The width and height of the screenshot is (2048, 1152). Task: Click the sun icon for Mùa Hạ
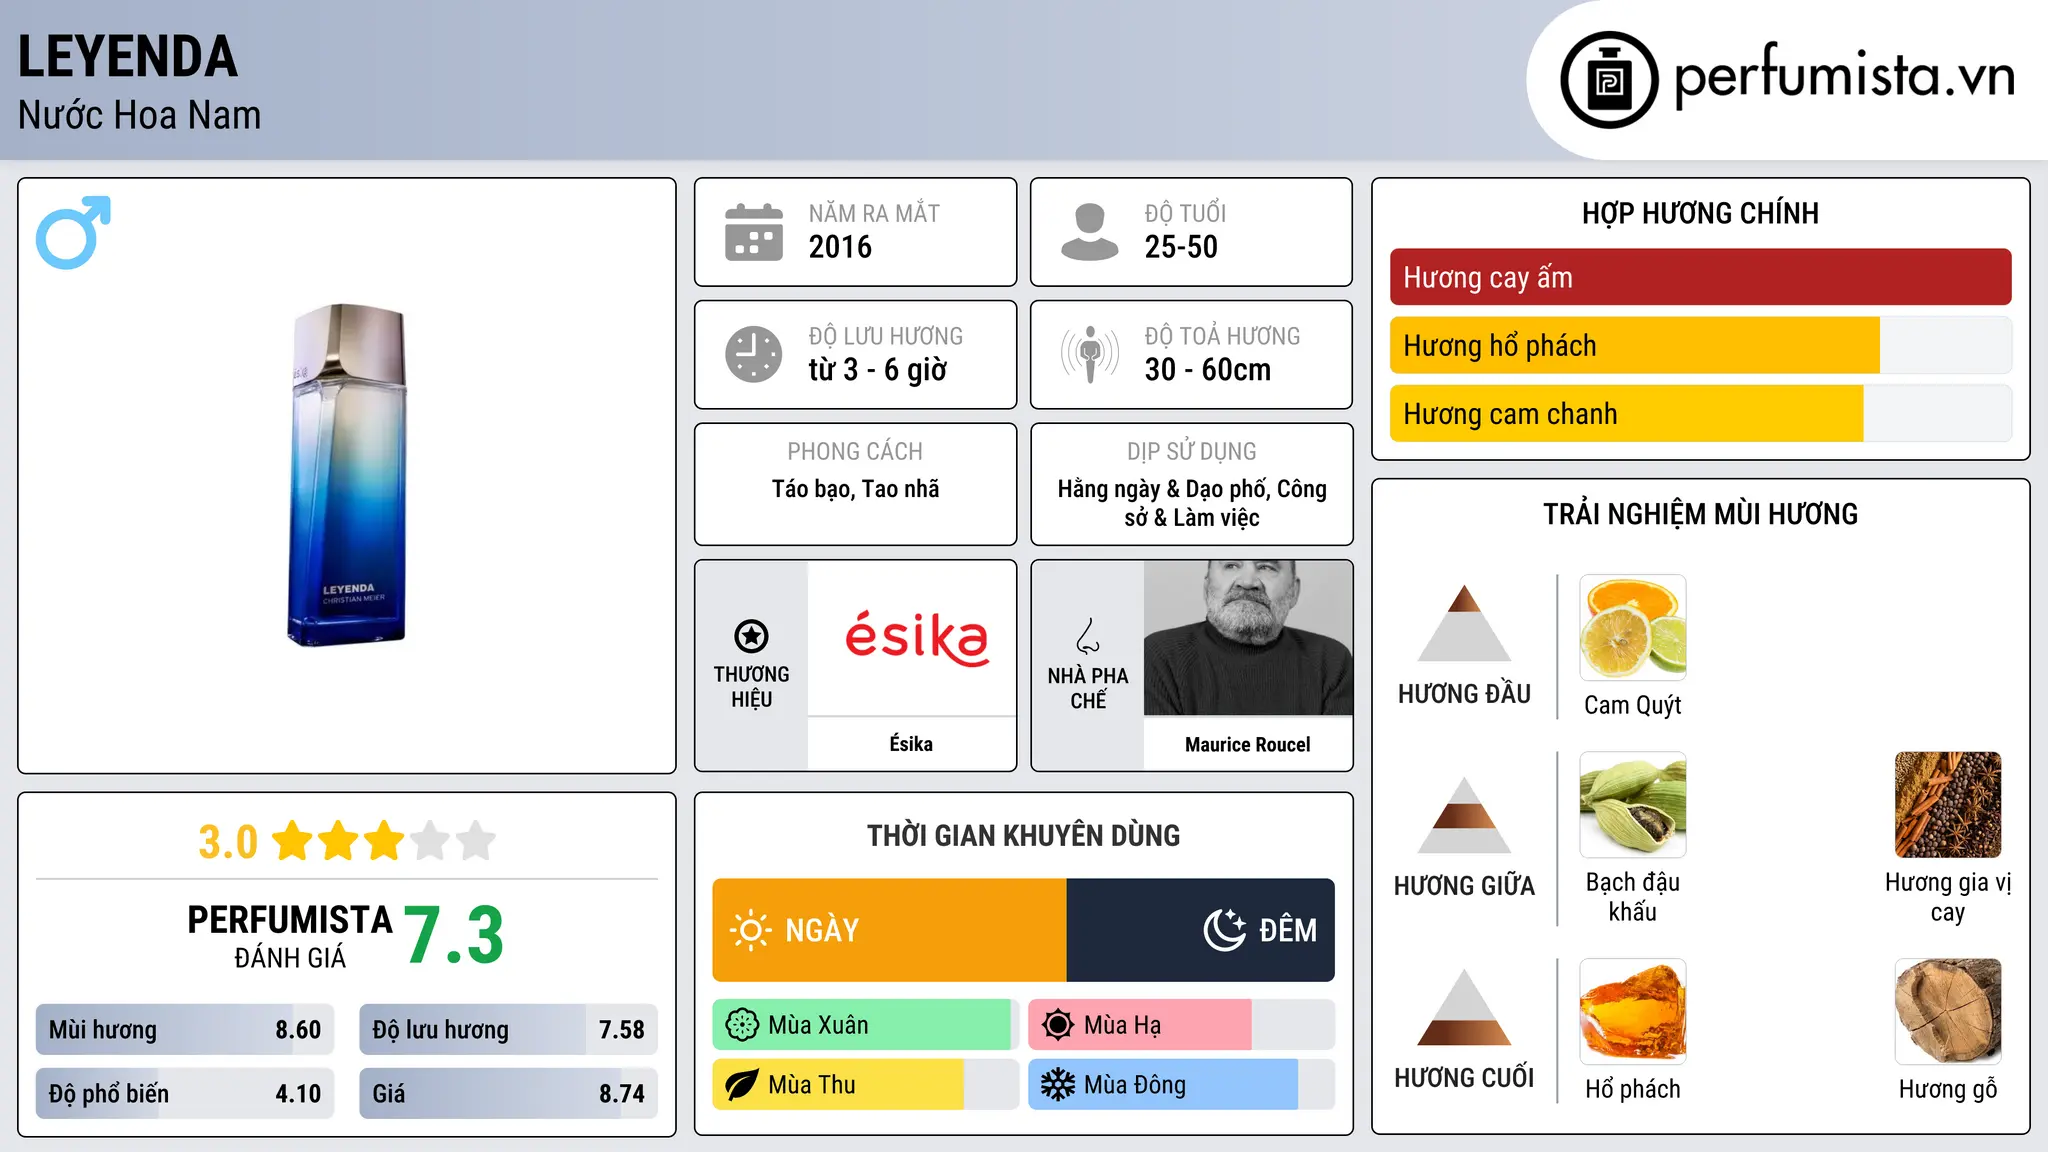click(1058, 1025)
